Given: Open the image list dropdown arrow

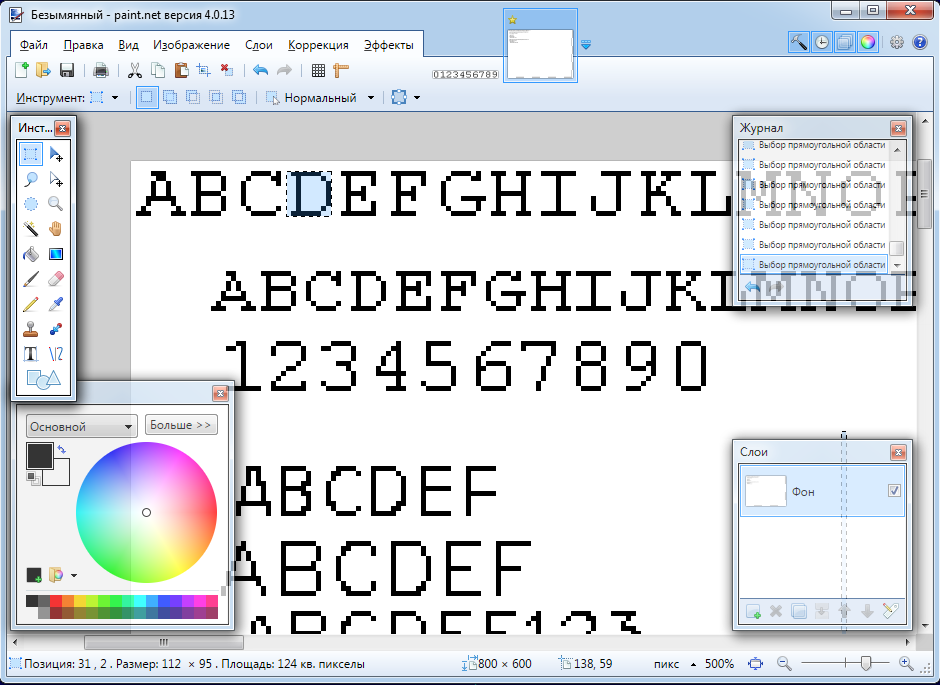Looking at the screenshot, I should (x=586, y=45).
